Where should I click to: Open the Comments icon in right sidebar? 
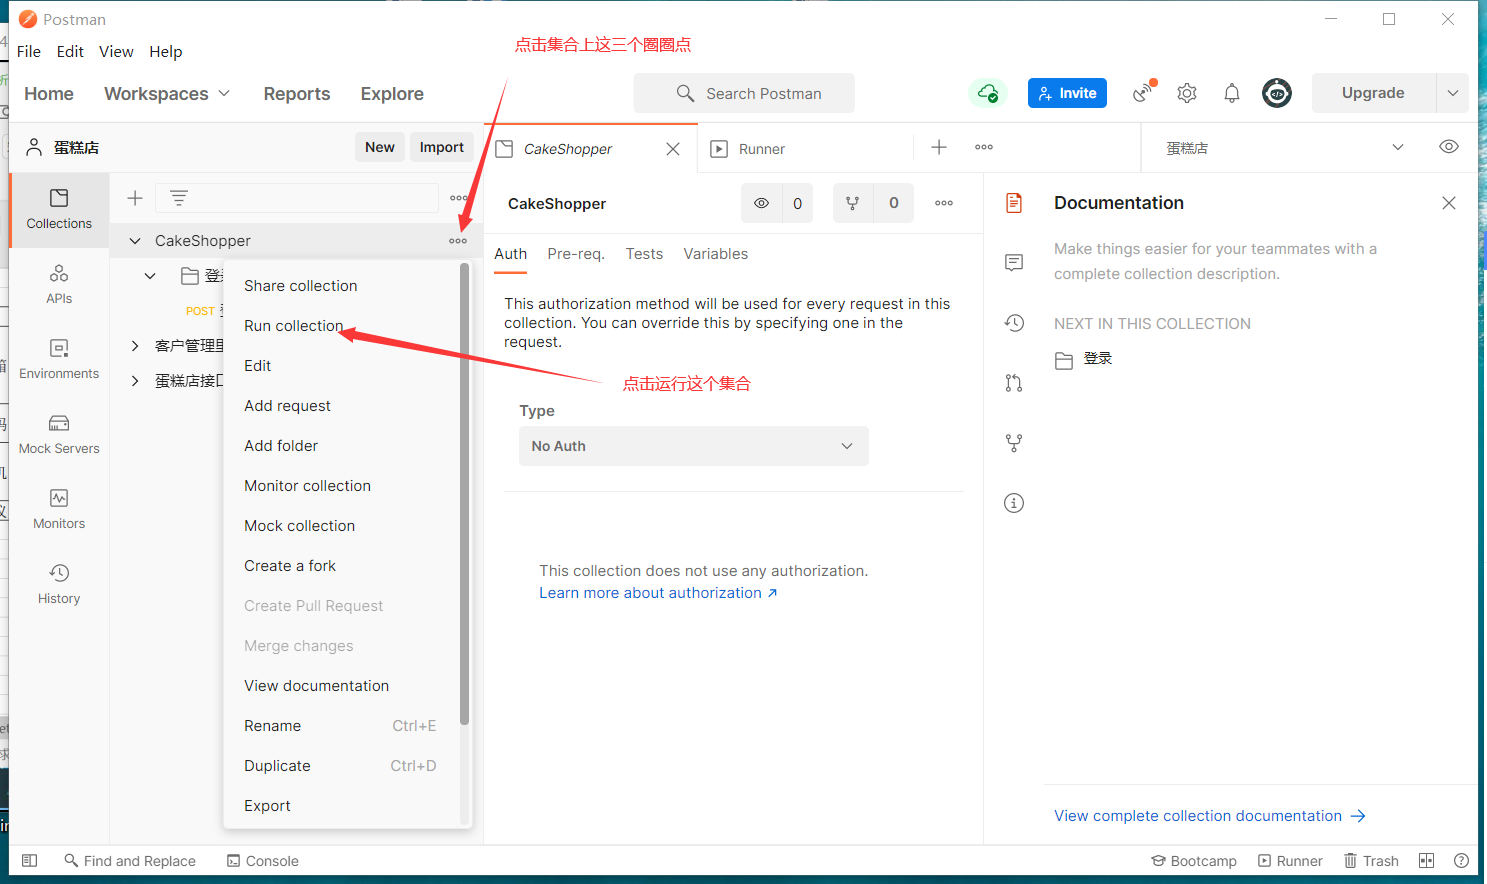1014,263
